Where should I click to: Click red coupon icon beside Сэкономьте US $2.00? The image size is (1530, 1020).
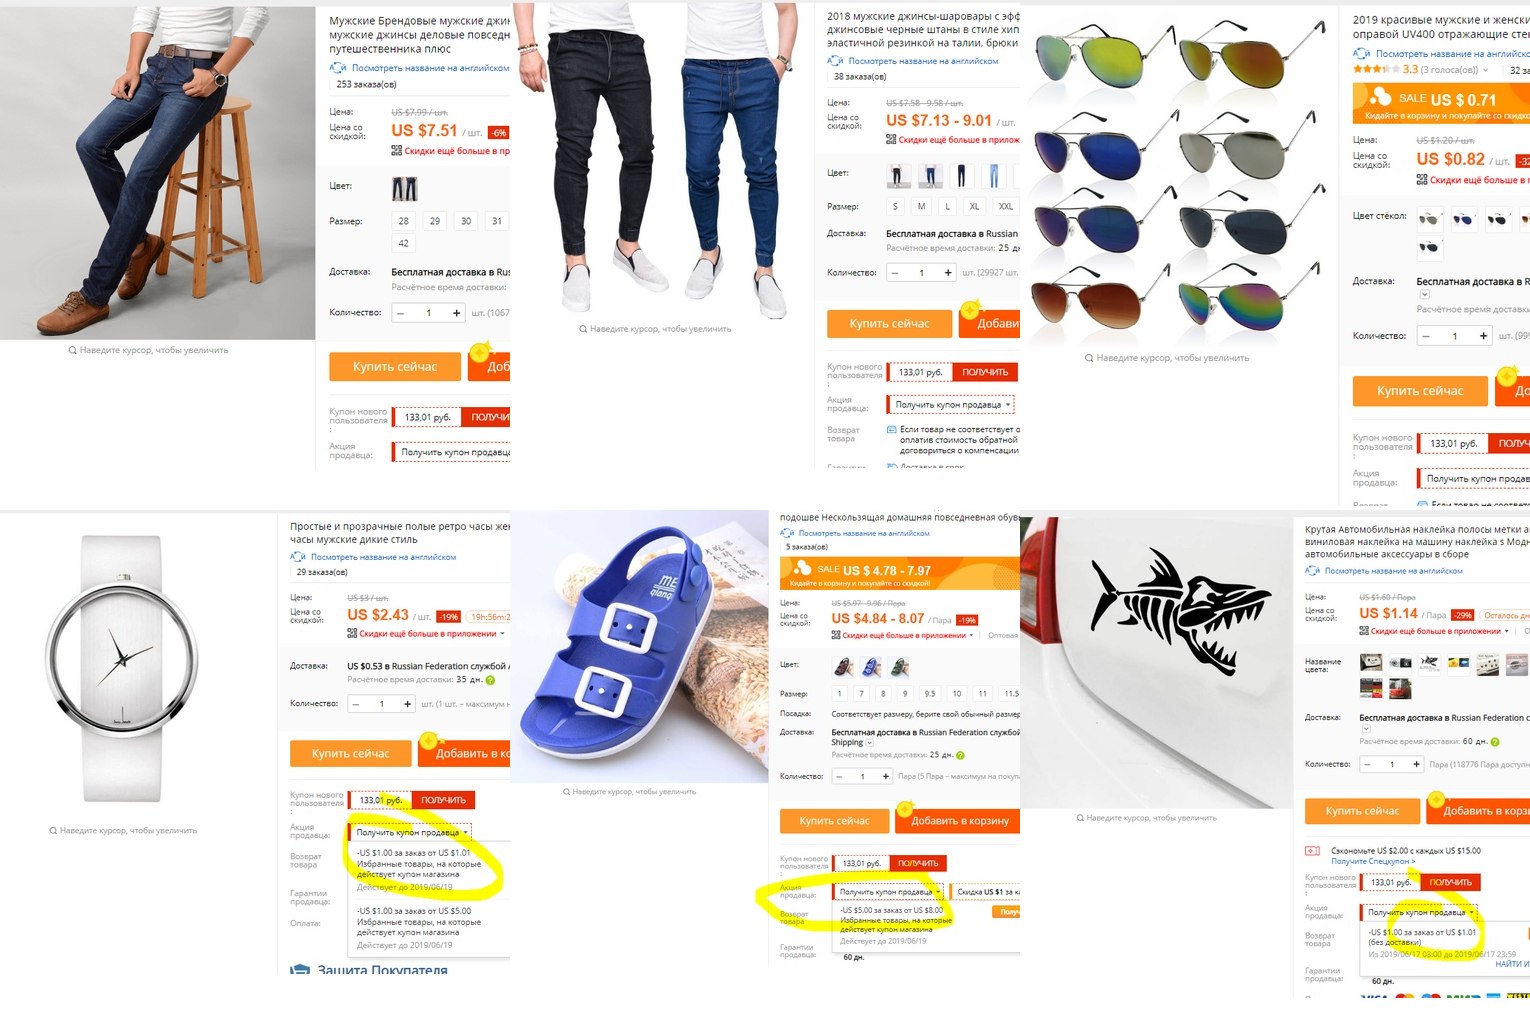tap(1313, 851)
